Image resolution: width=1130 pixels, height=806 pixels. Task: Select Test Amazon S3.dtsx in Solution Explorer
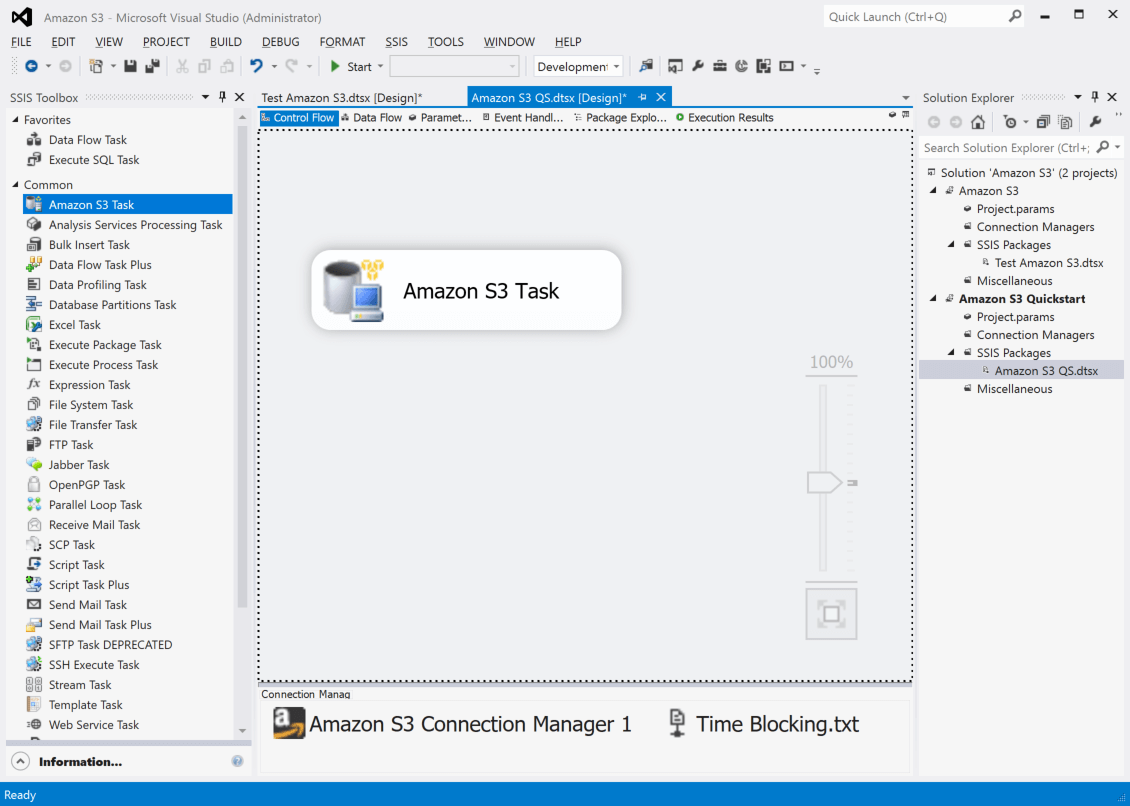tap(1049, 262)
